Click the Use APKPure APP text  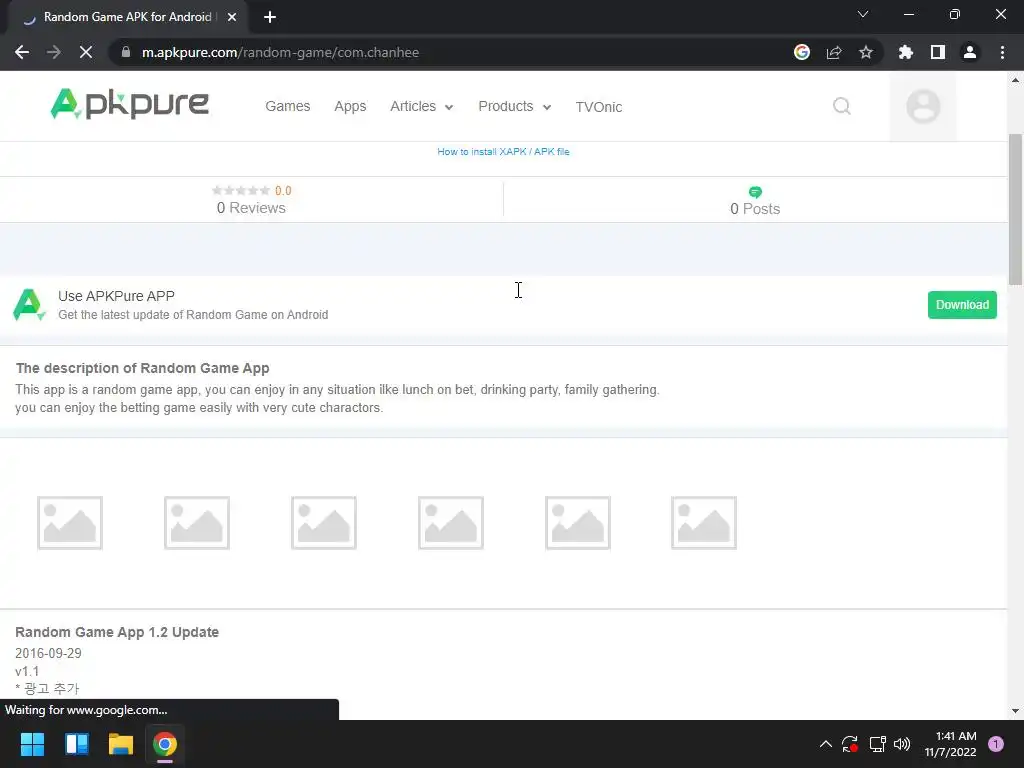coord(116,296)
